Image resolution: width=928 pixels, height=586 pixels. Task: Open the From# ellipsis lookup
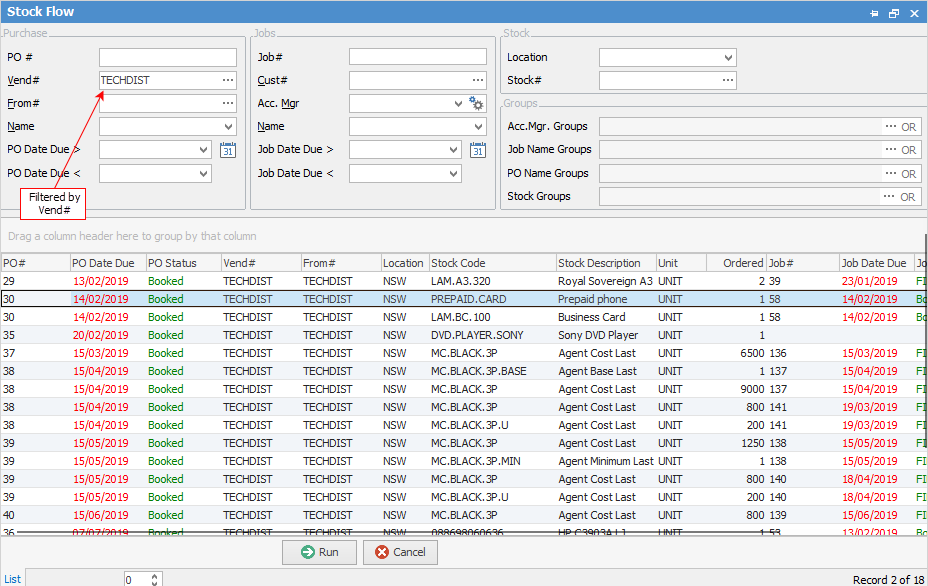[x=228, y=103]
